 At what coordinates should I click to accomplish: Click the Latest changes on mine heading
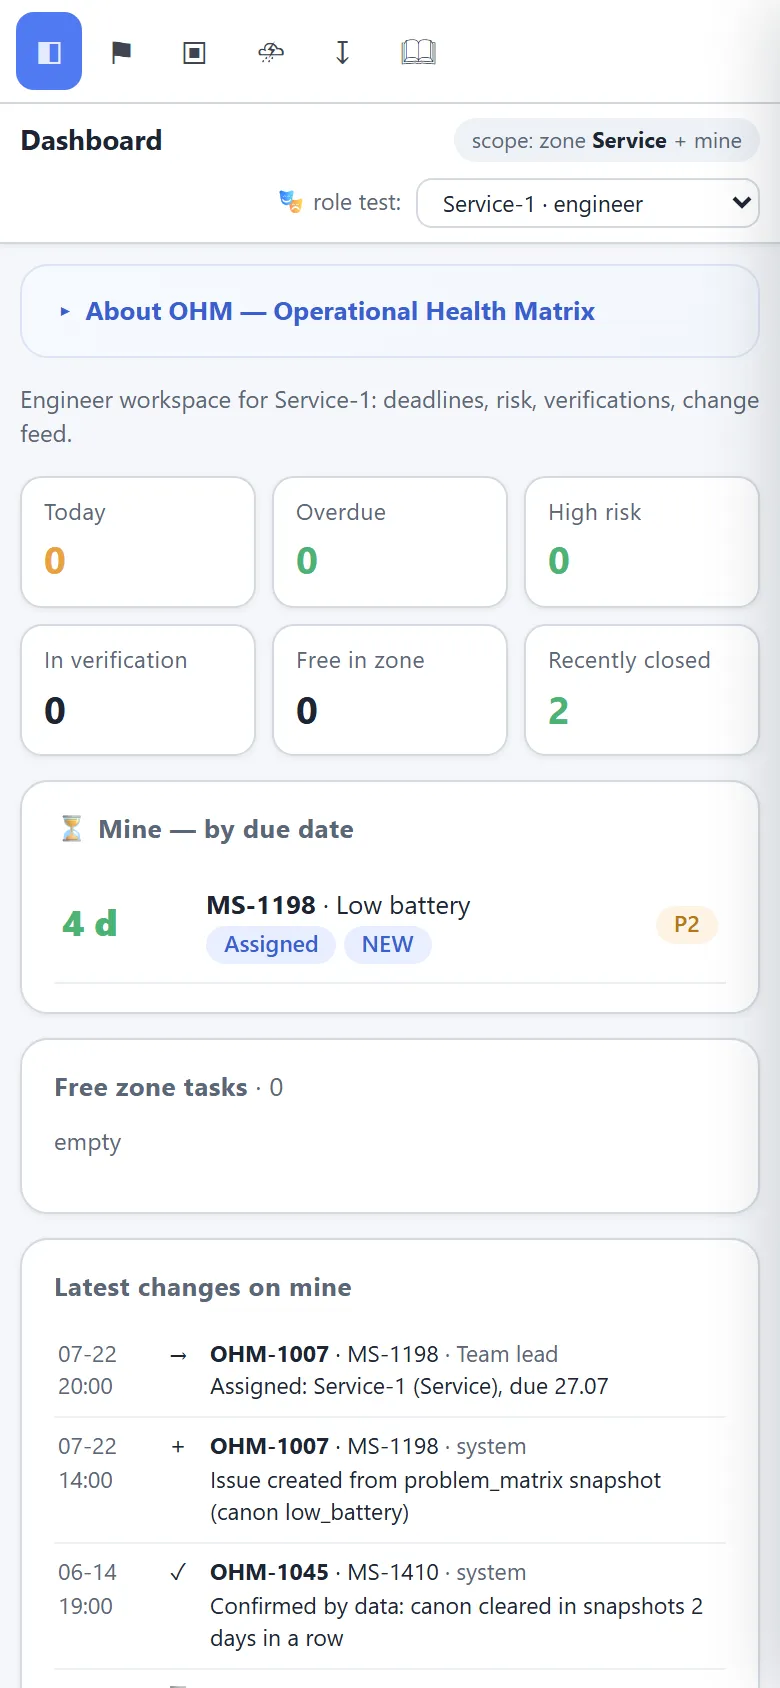click(203, 1287)
